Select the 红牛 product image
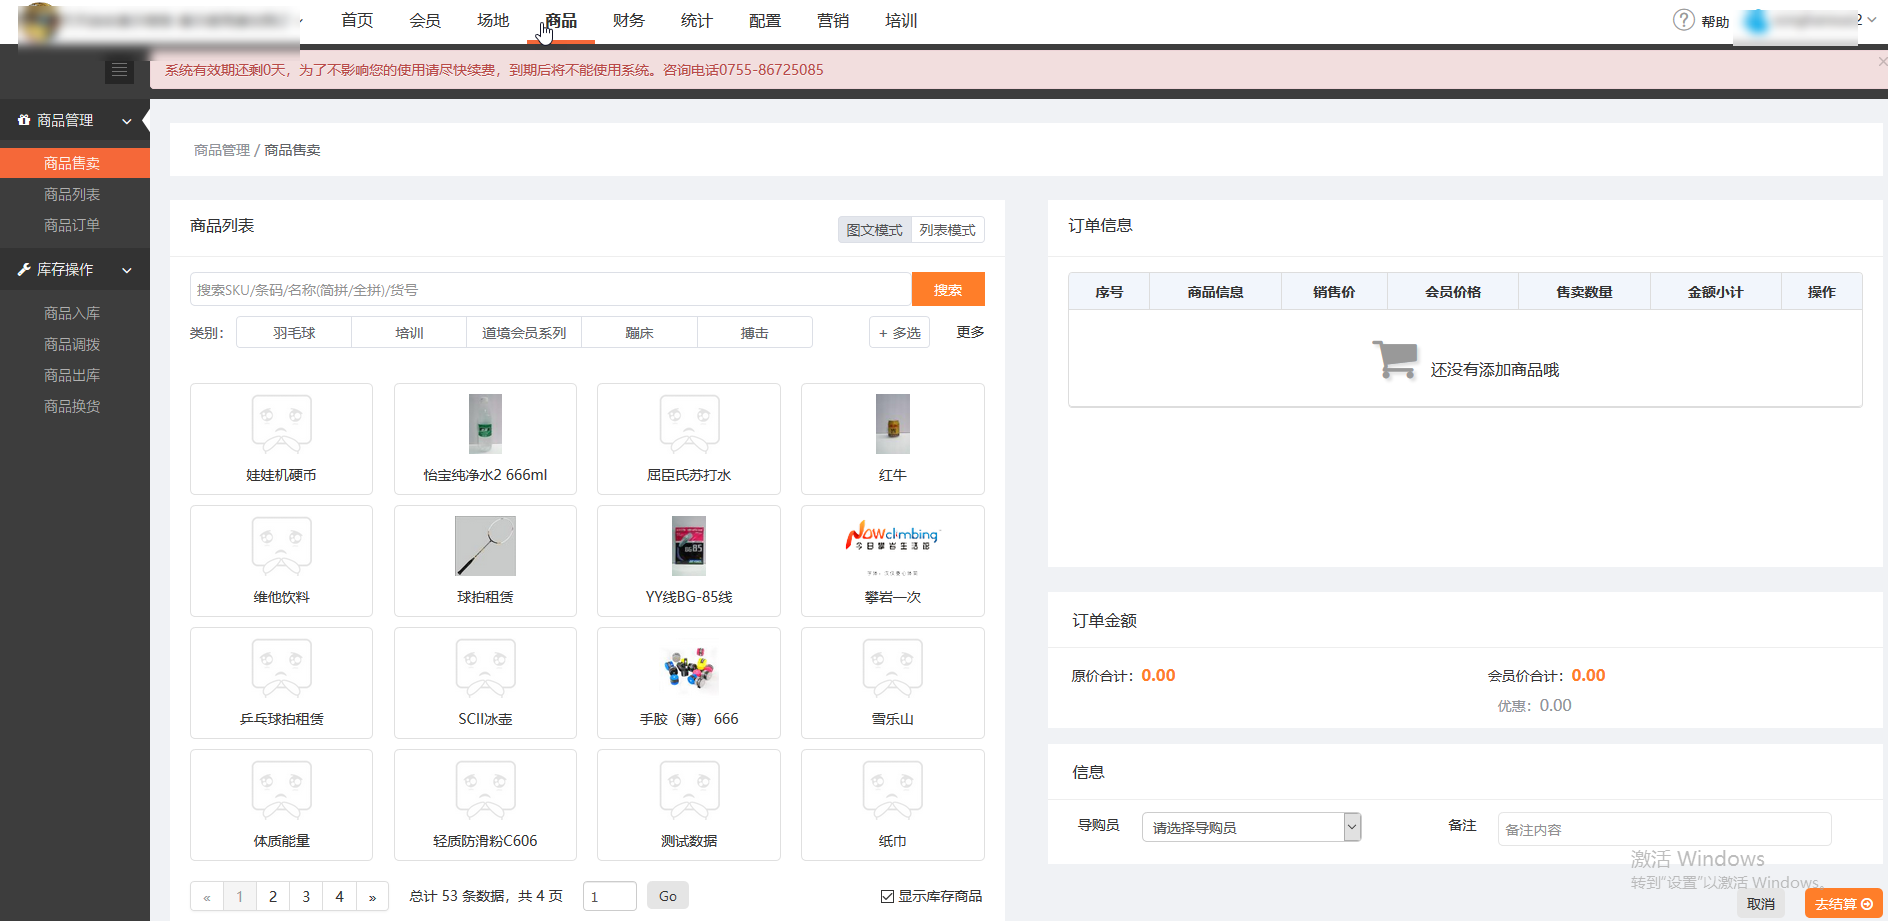The image size is (1888, 921). coord(893,424)
